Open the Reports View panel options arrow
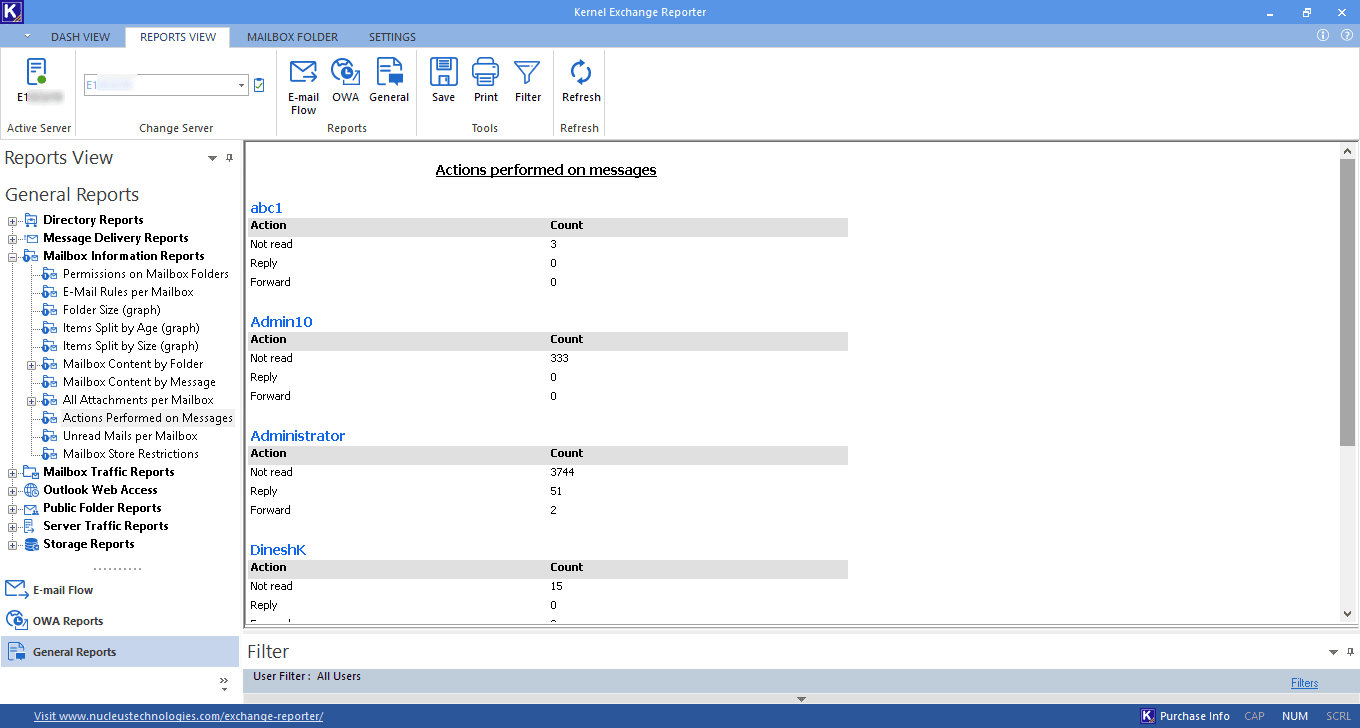Image resolution: width=1360 pixels, height=728 pixels. pyautogui.click(x=212, y=159)
